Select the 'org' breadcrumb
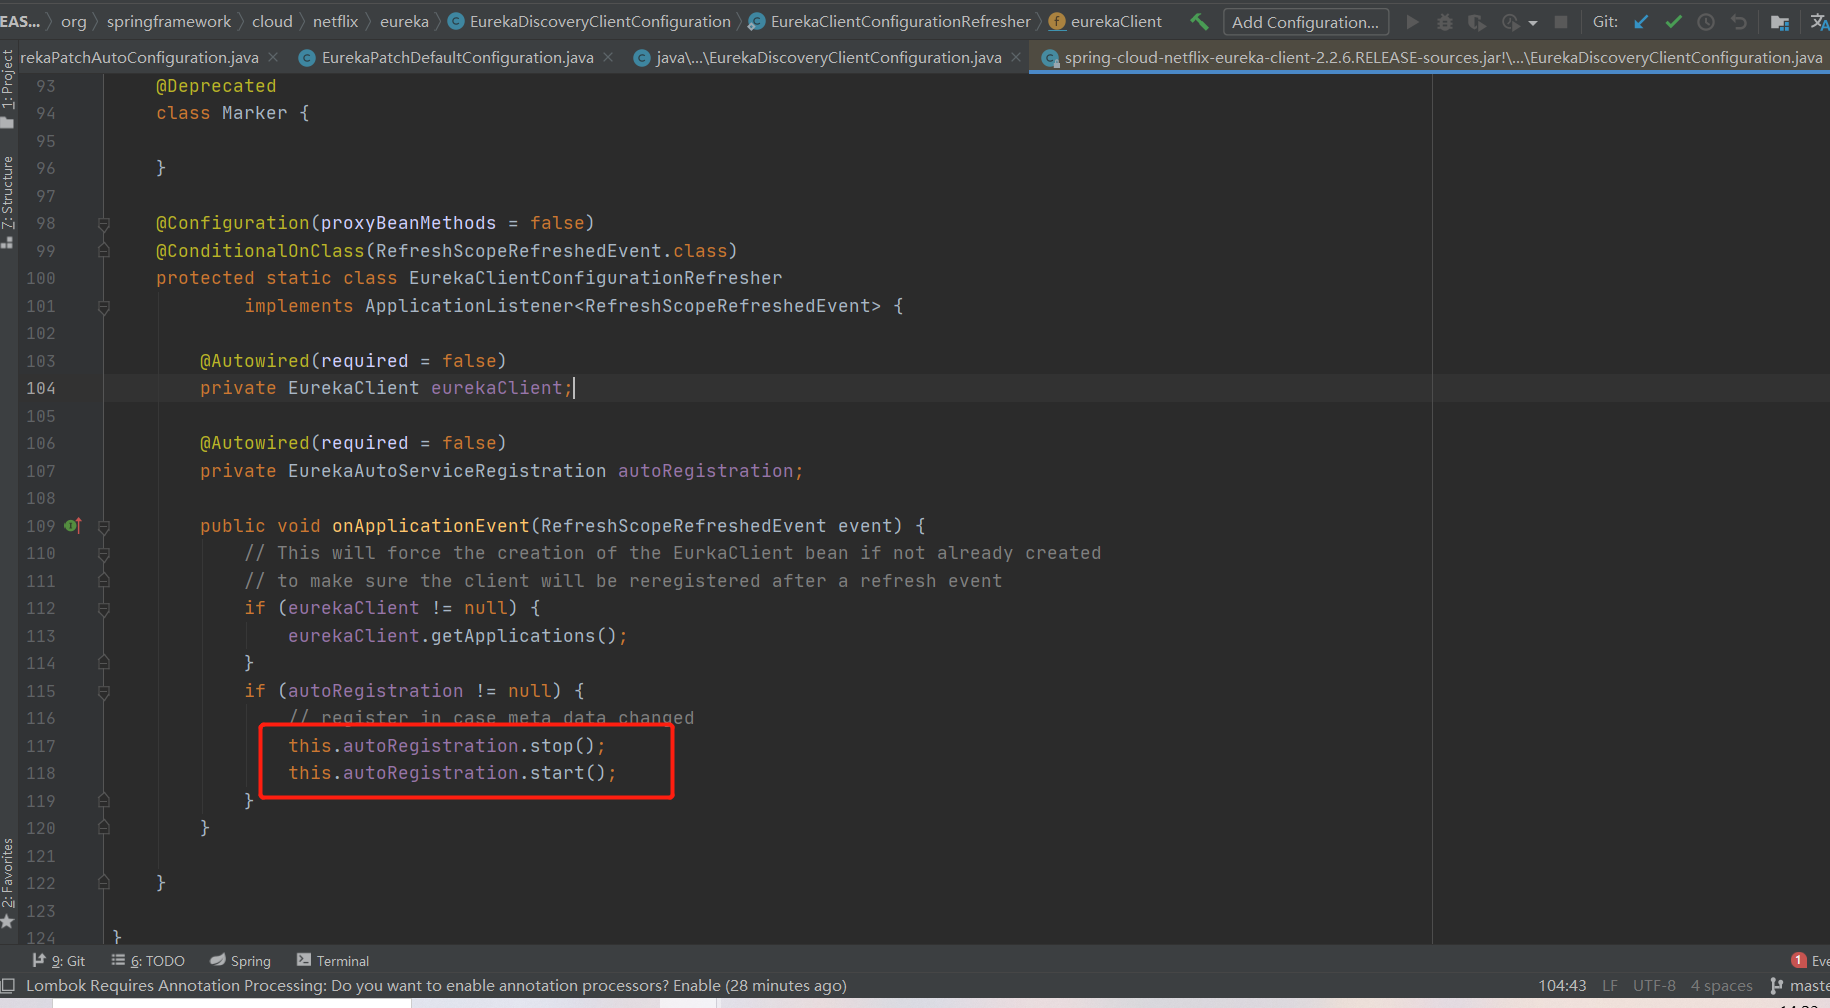The width and height of the screenshot is (1830, 1008). point(74,22)
